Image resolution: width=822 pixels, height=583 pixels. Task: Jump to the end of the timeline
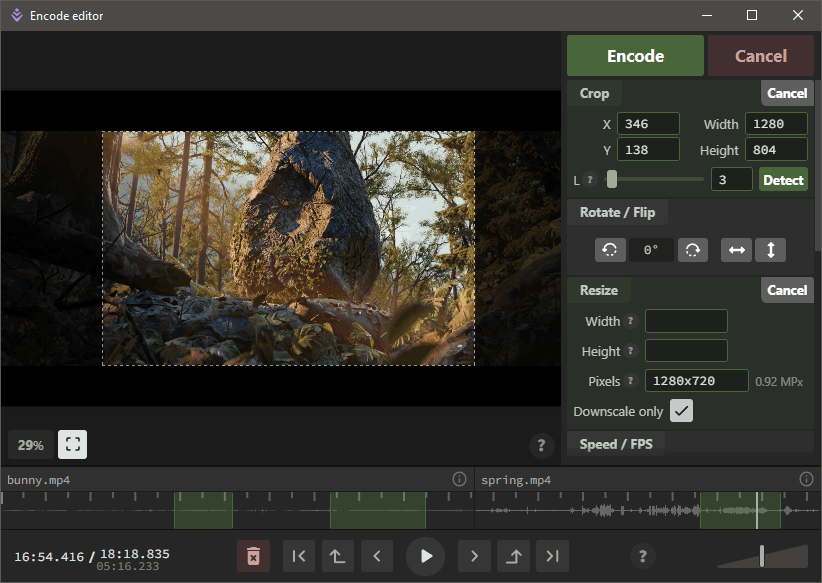pyautogui.click(x=551, y=556)
